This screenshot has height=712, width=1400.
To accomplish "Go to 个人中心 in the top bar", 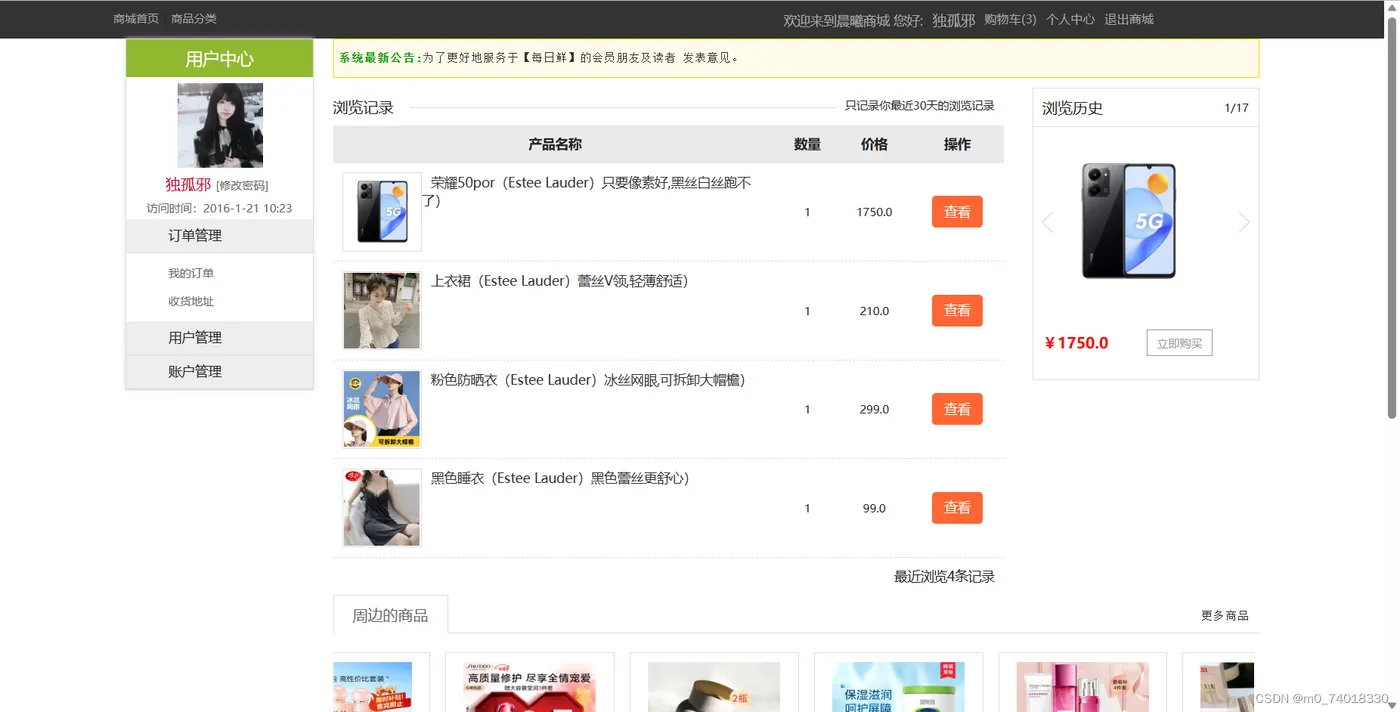I will click(1070, 19).
